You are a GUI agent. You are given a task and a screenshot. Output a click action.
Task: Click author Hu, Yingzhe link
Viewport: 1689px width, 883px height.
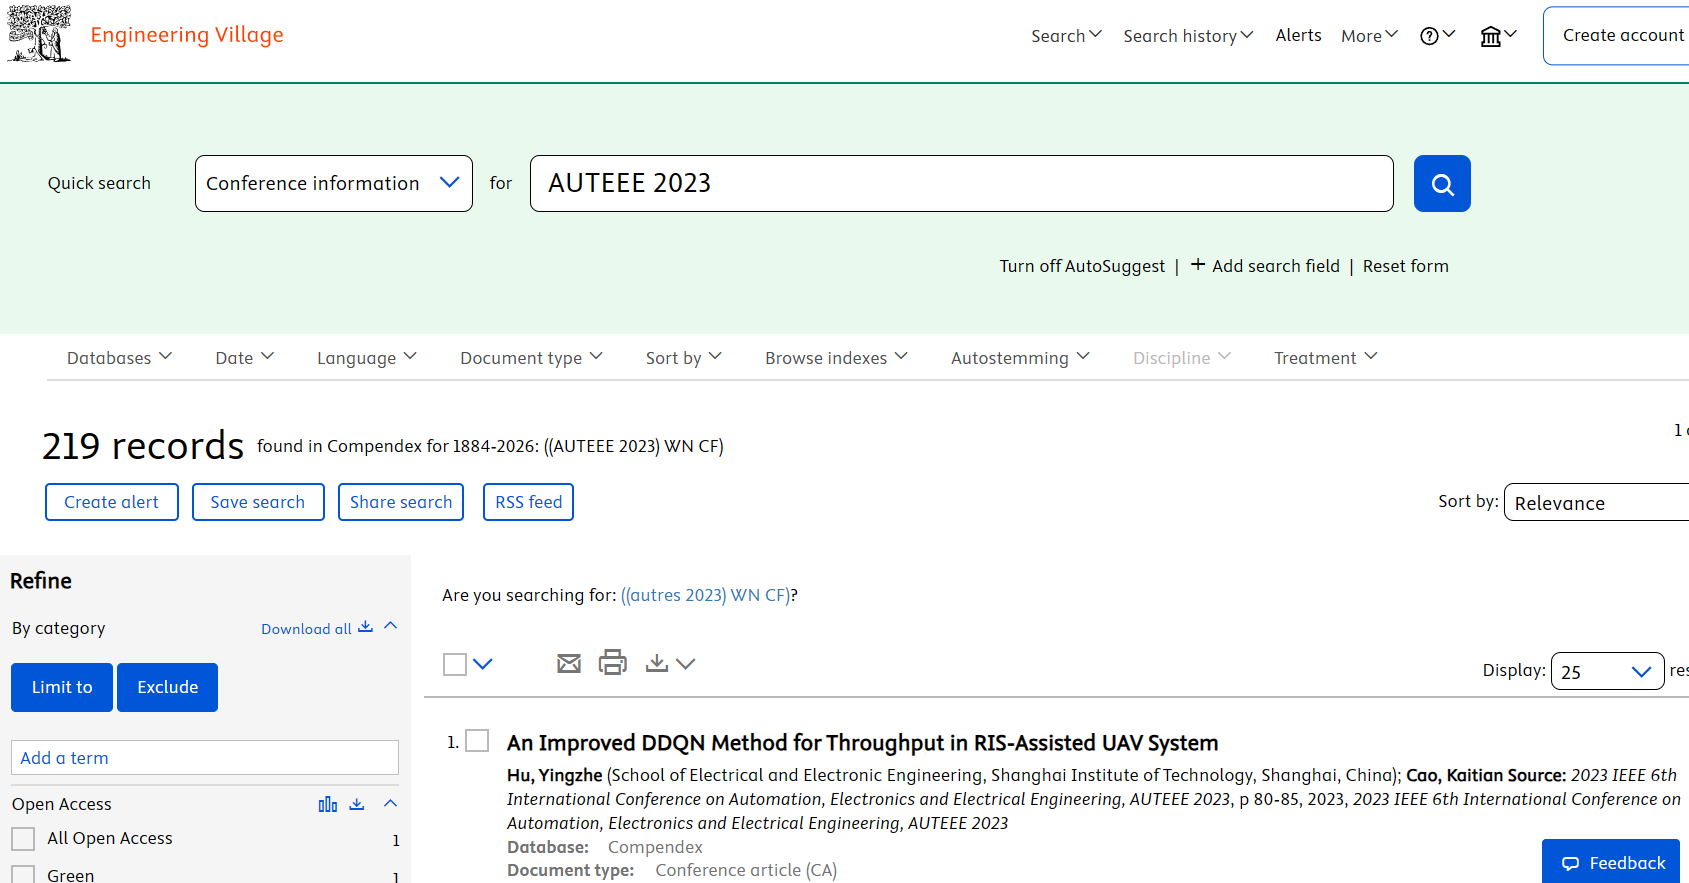click(x=554, y=775)
